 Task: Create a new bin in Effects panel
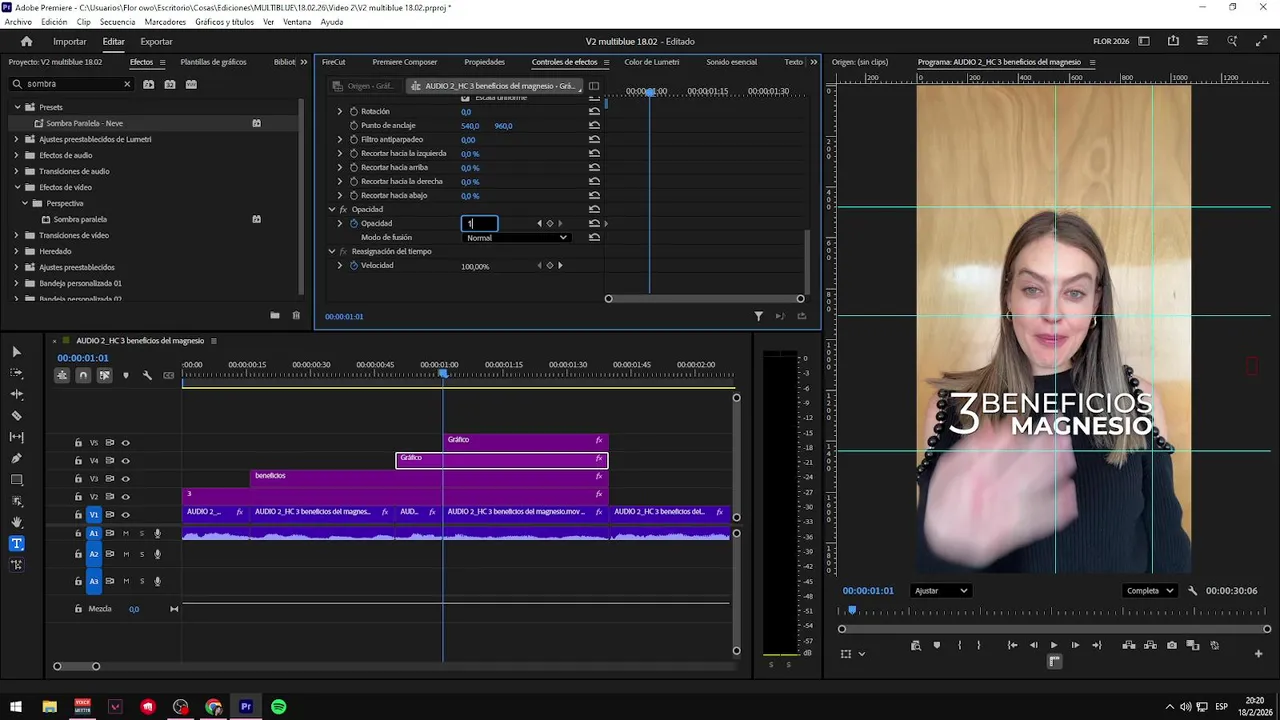tap(275, 316)
